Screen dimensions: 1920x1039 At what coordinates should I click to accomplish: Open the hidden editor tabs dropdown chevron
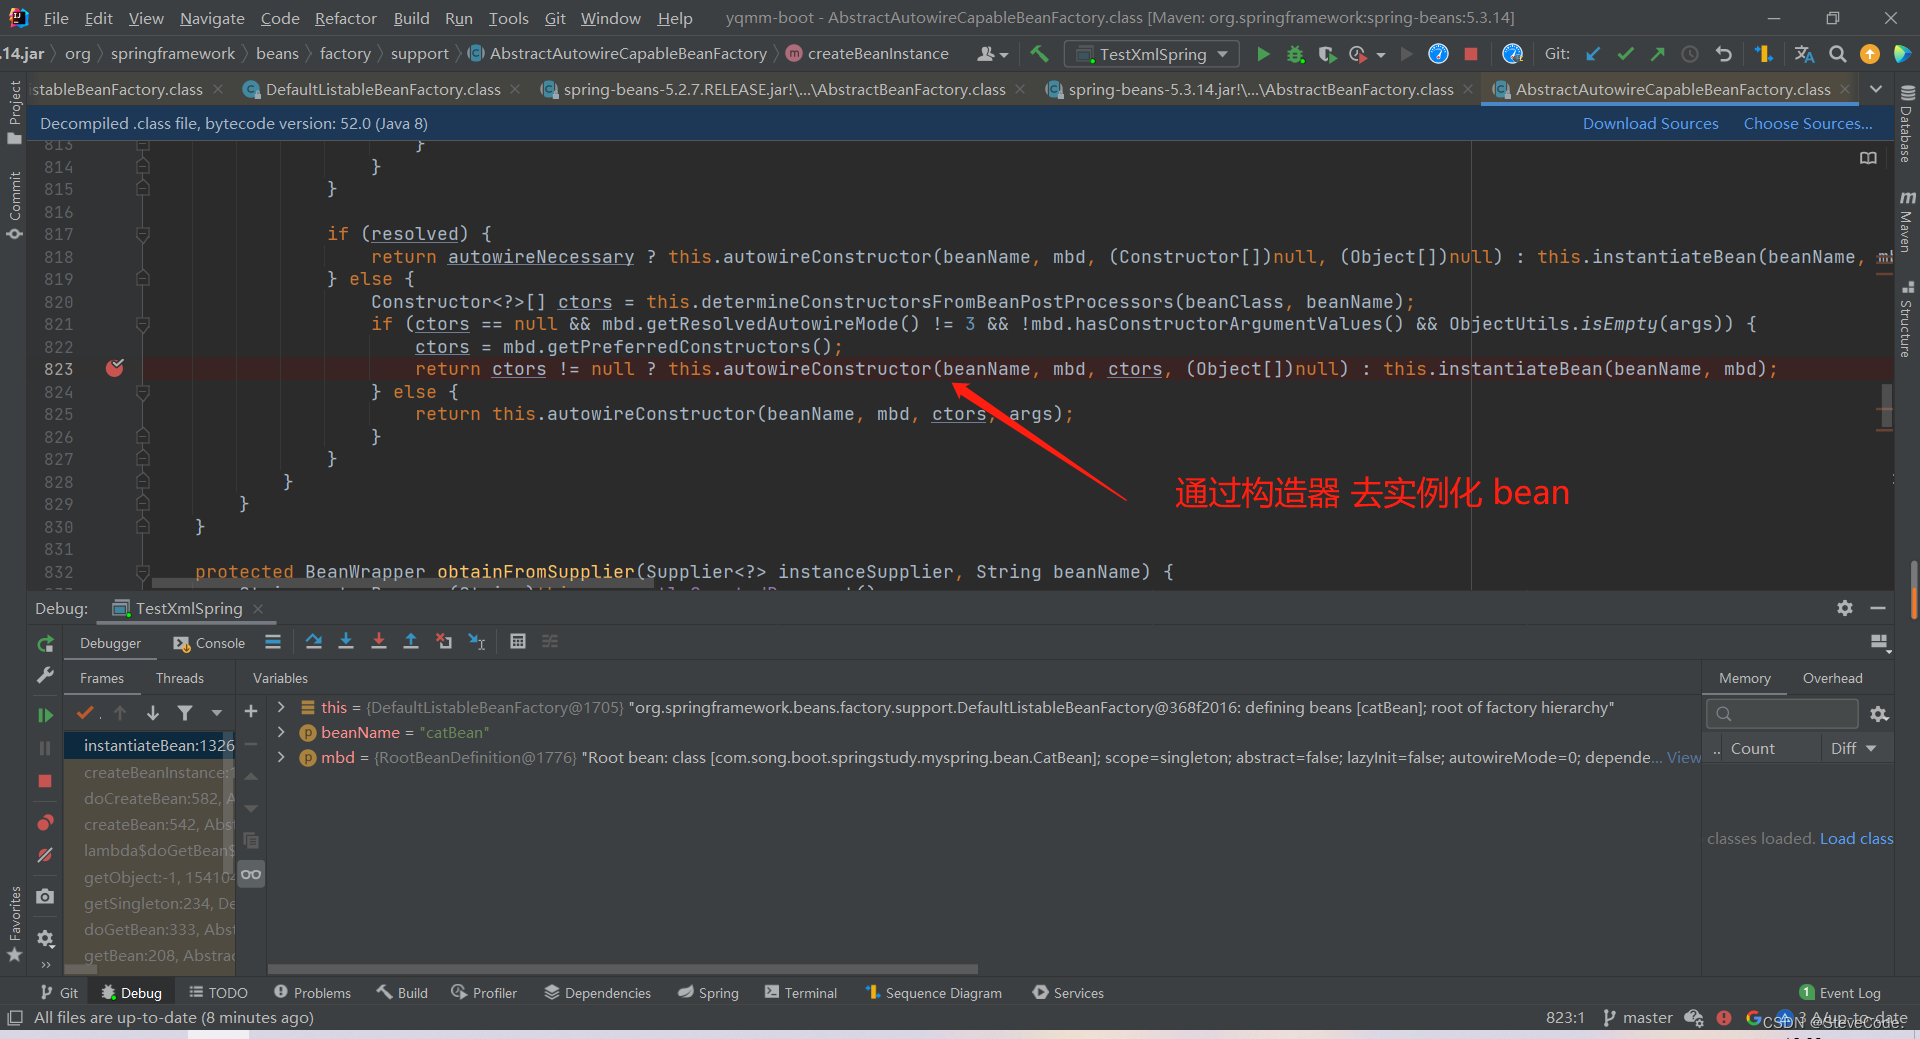click(1876, 89)
